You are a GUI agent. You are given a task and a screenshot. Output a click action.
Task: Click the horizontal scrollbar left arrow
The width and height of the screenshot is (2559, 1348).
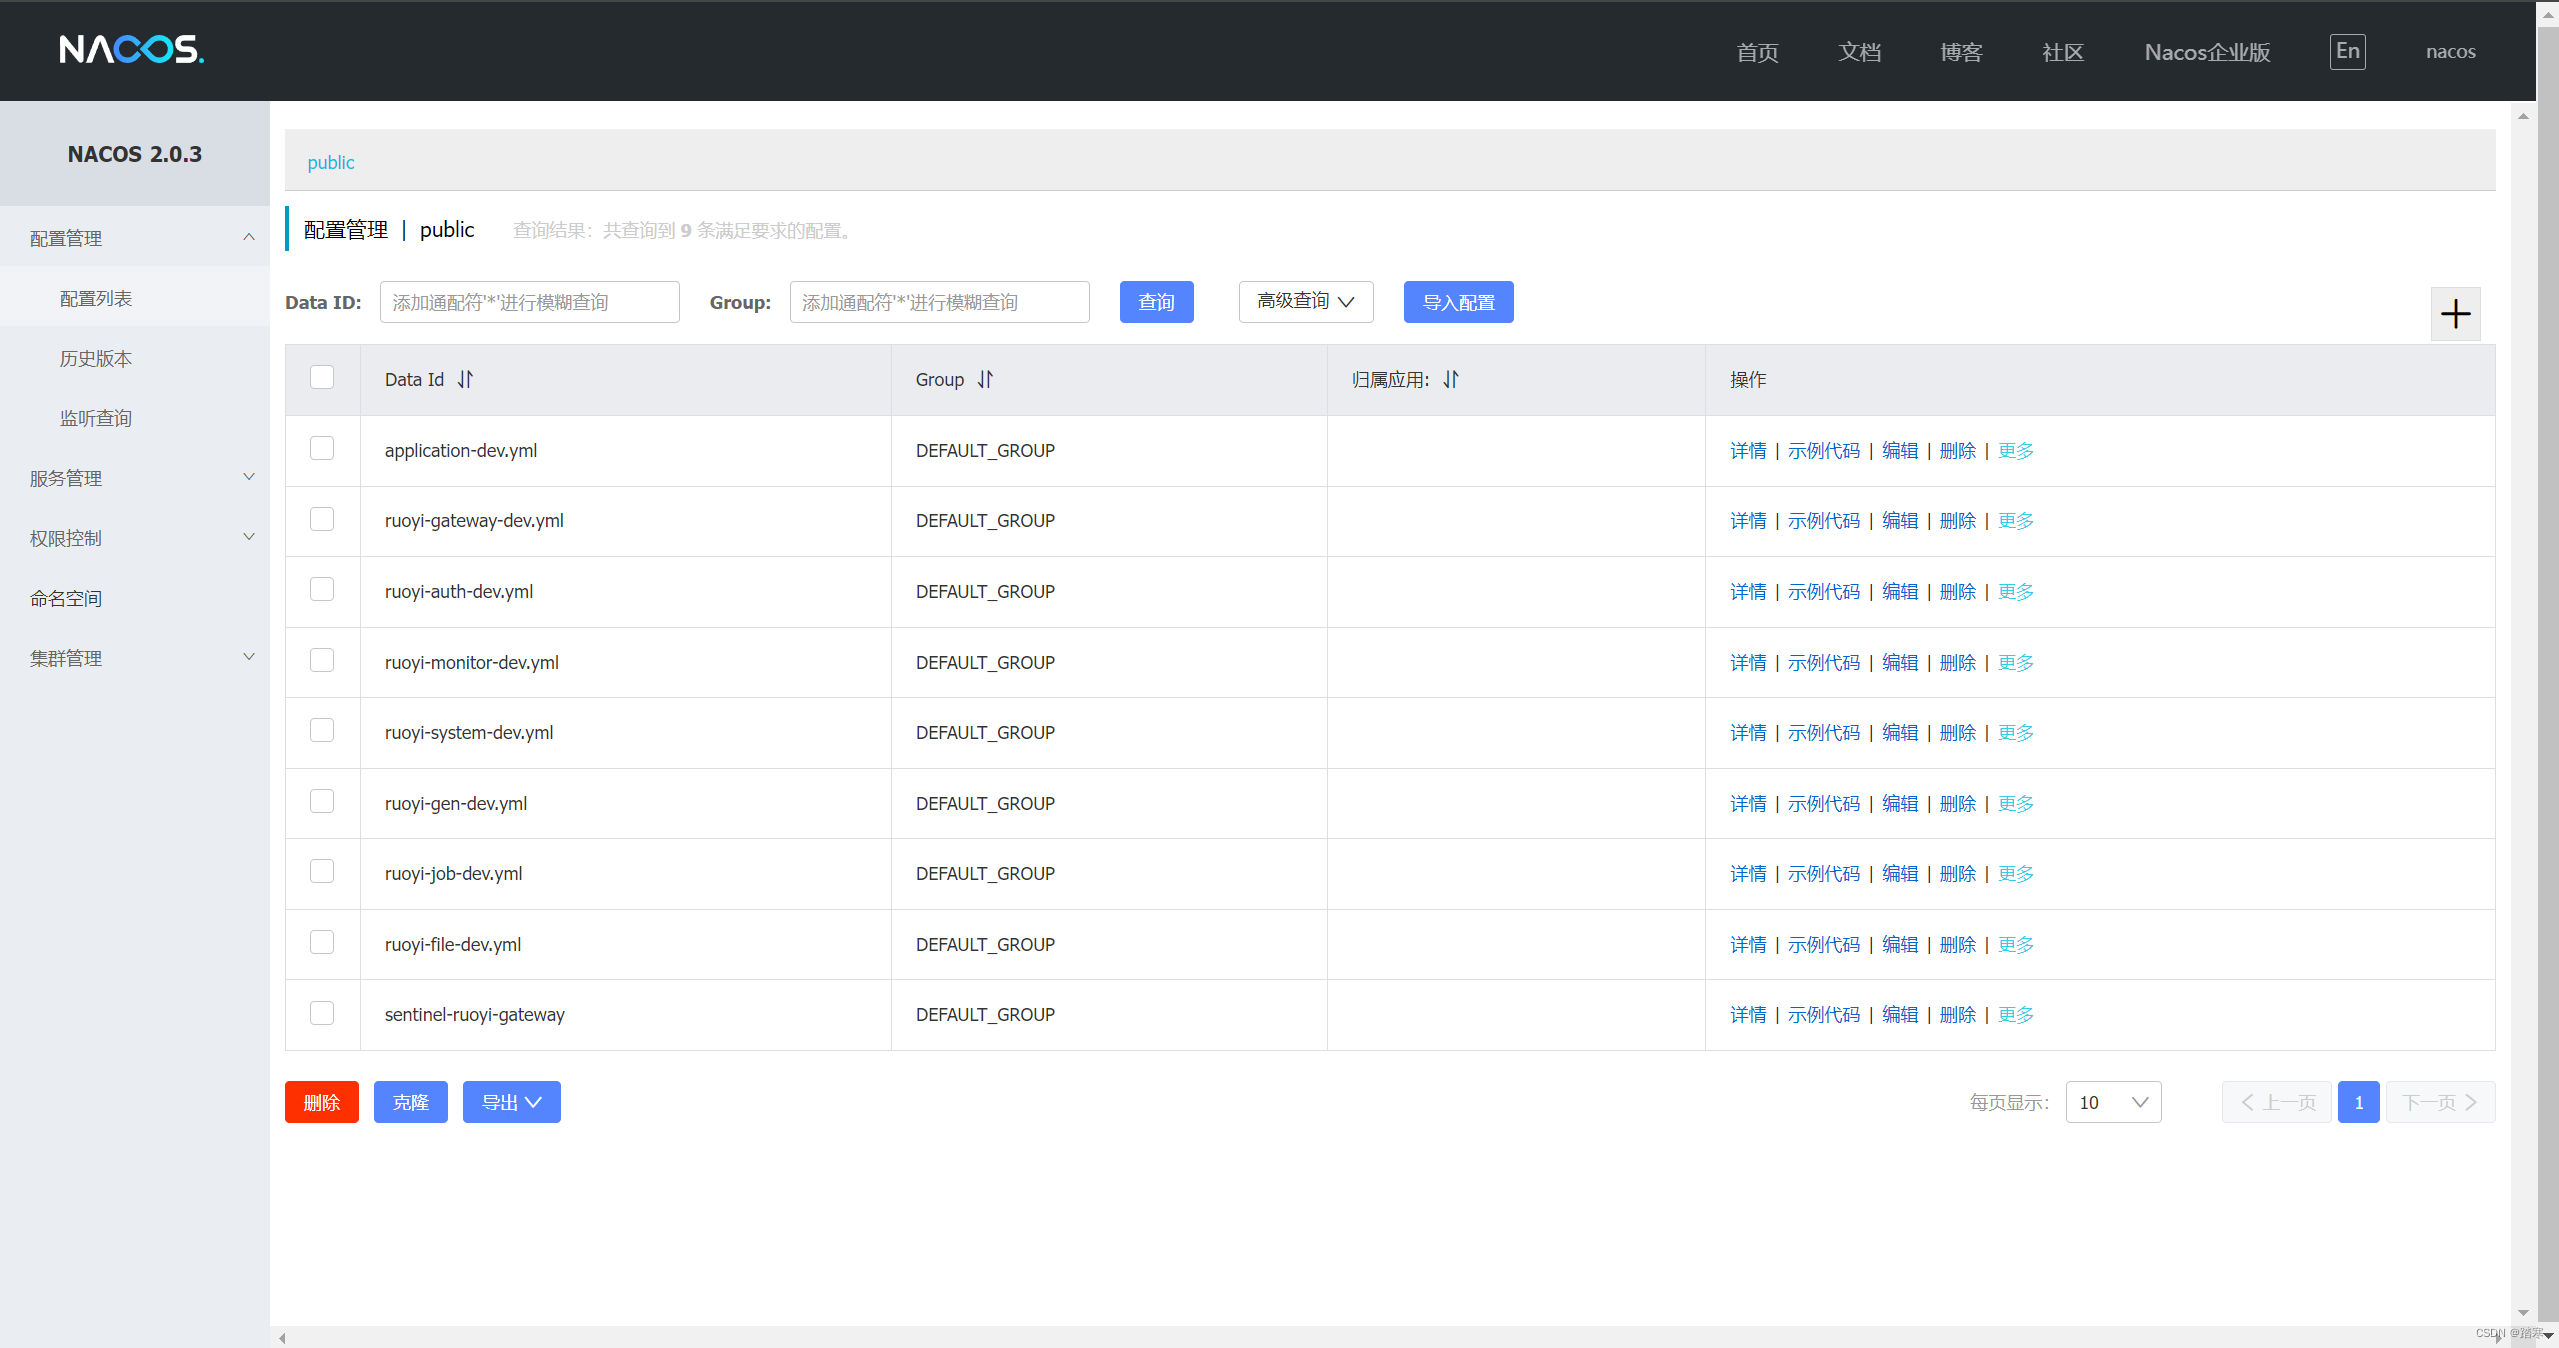coord(282,1337)
